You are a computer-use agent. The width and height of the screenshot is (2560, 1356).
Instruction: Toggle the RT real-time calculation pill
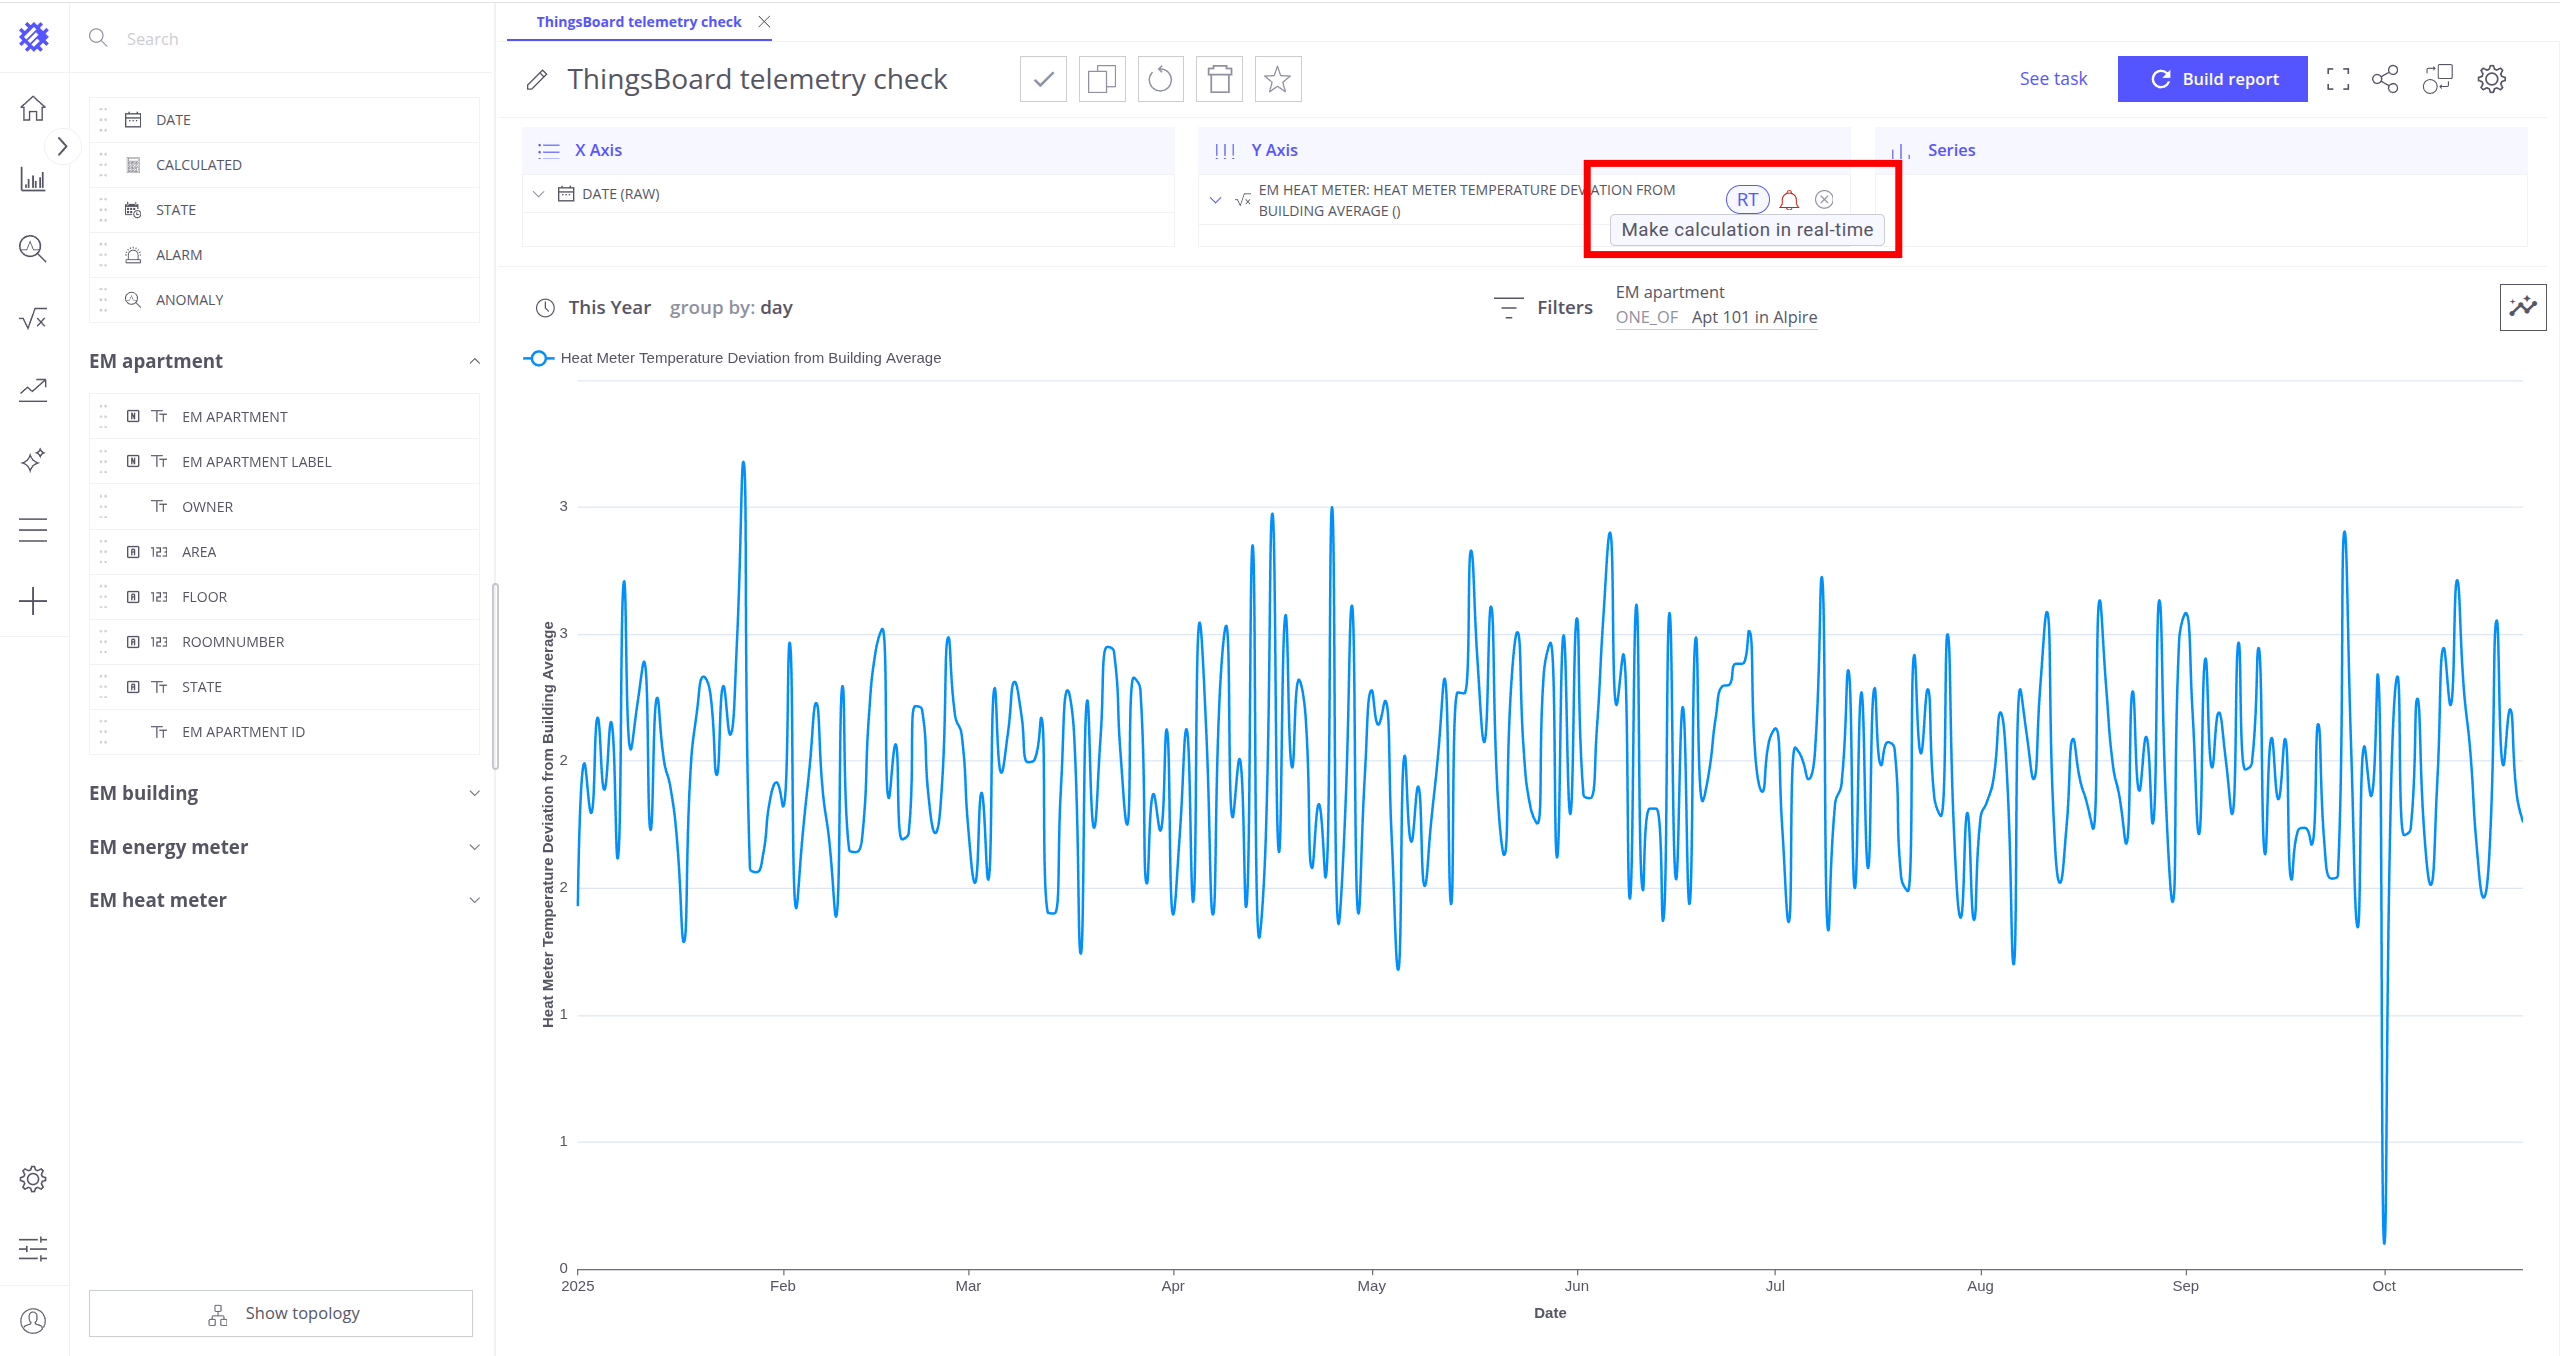1747,200
